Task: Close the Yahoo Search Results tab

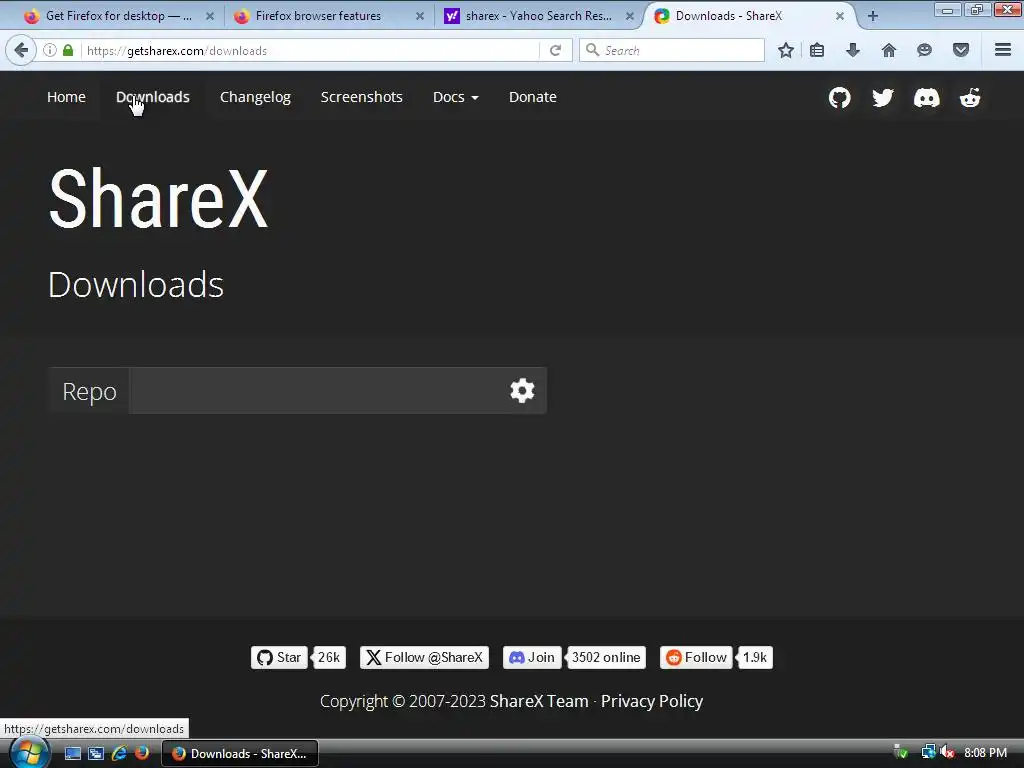Action: tap(630, 16)
